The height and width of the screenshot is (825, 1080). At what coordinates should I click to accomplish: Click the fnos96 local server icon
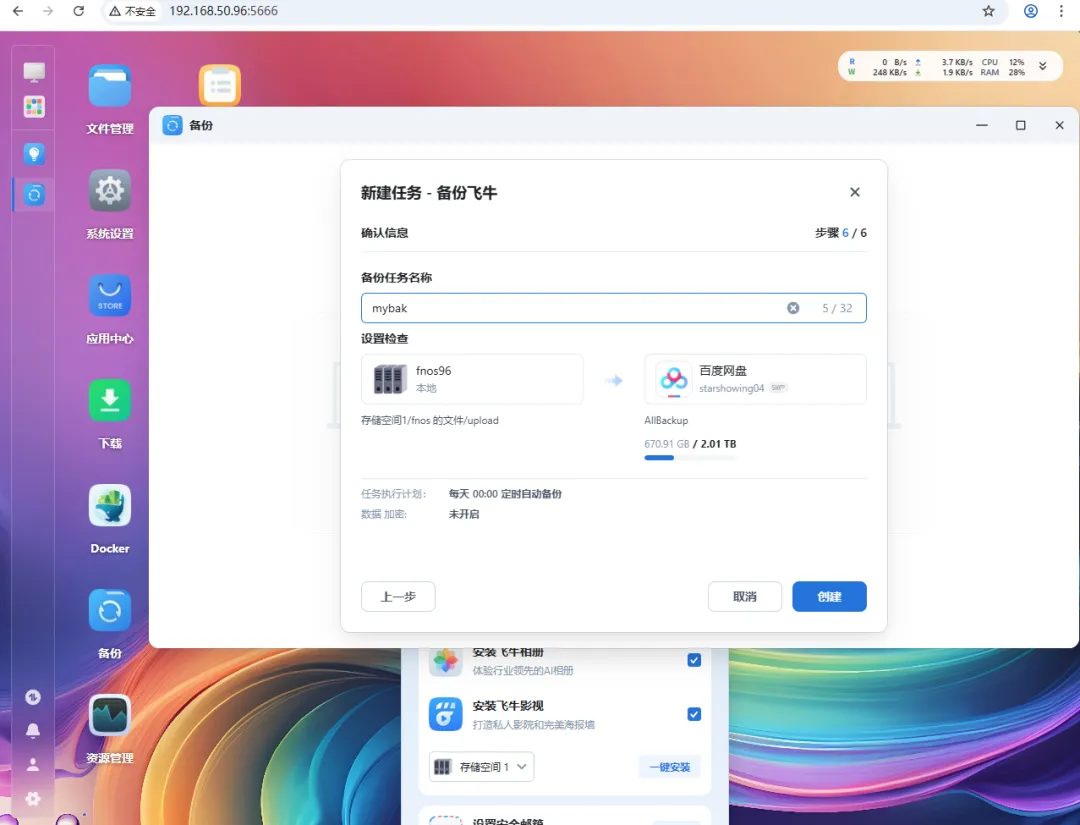click(x=390, y=379)
